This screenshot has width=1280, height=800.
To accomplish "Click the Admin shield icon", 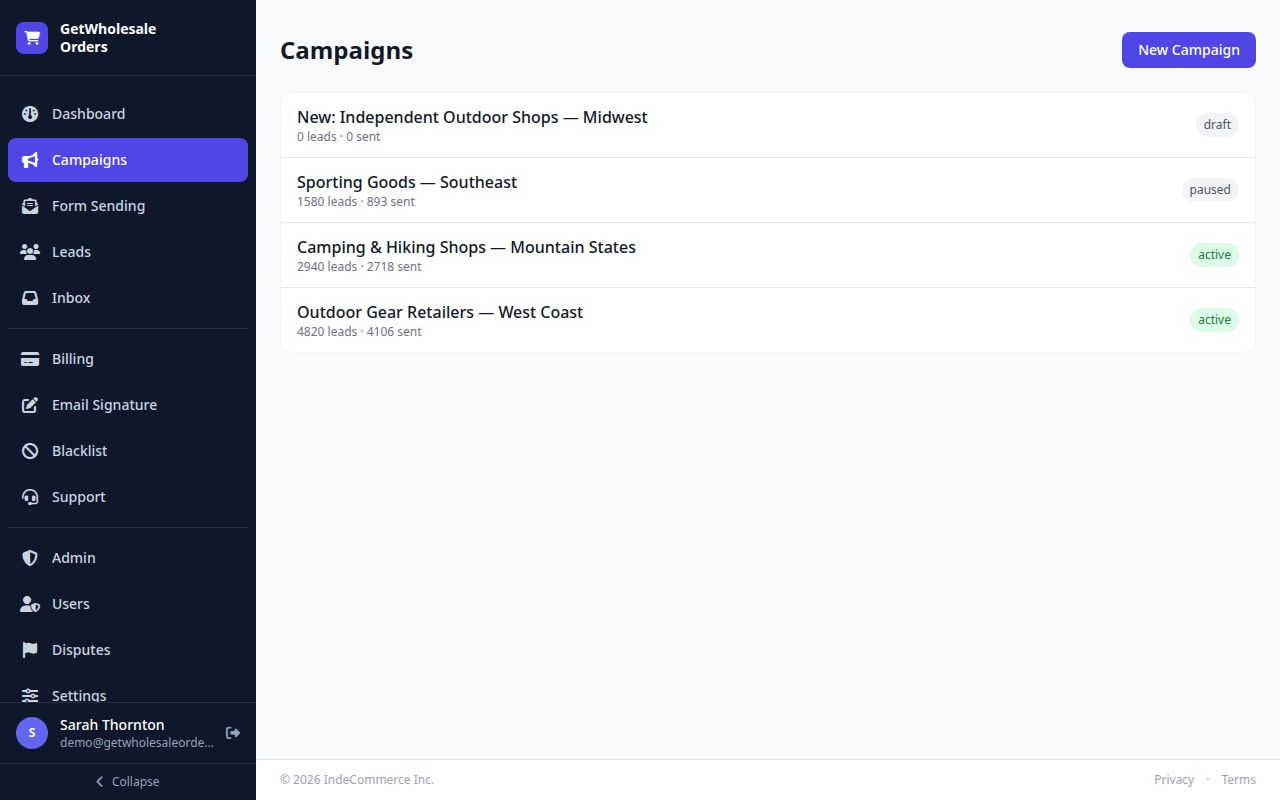I will (30, 558).
